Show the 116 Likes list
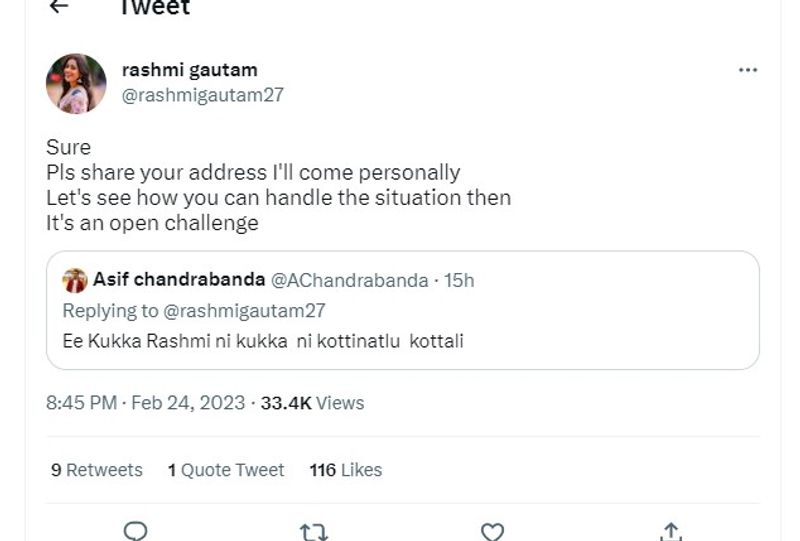This screenshot has width=800, height=541. [x=346, y=470]
